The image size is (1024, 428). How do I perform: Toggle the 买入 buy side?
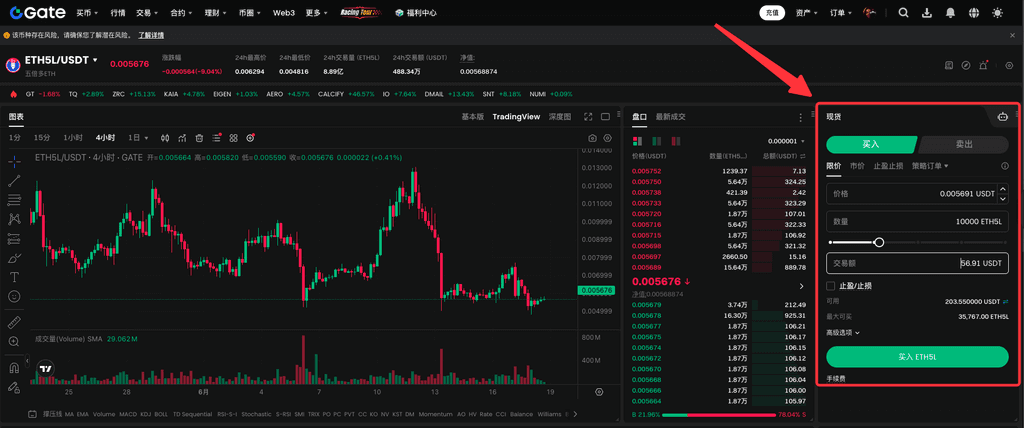[x=871, y=145]
